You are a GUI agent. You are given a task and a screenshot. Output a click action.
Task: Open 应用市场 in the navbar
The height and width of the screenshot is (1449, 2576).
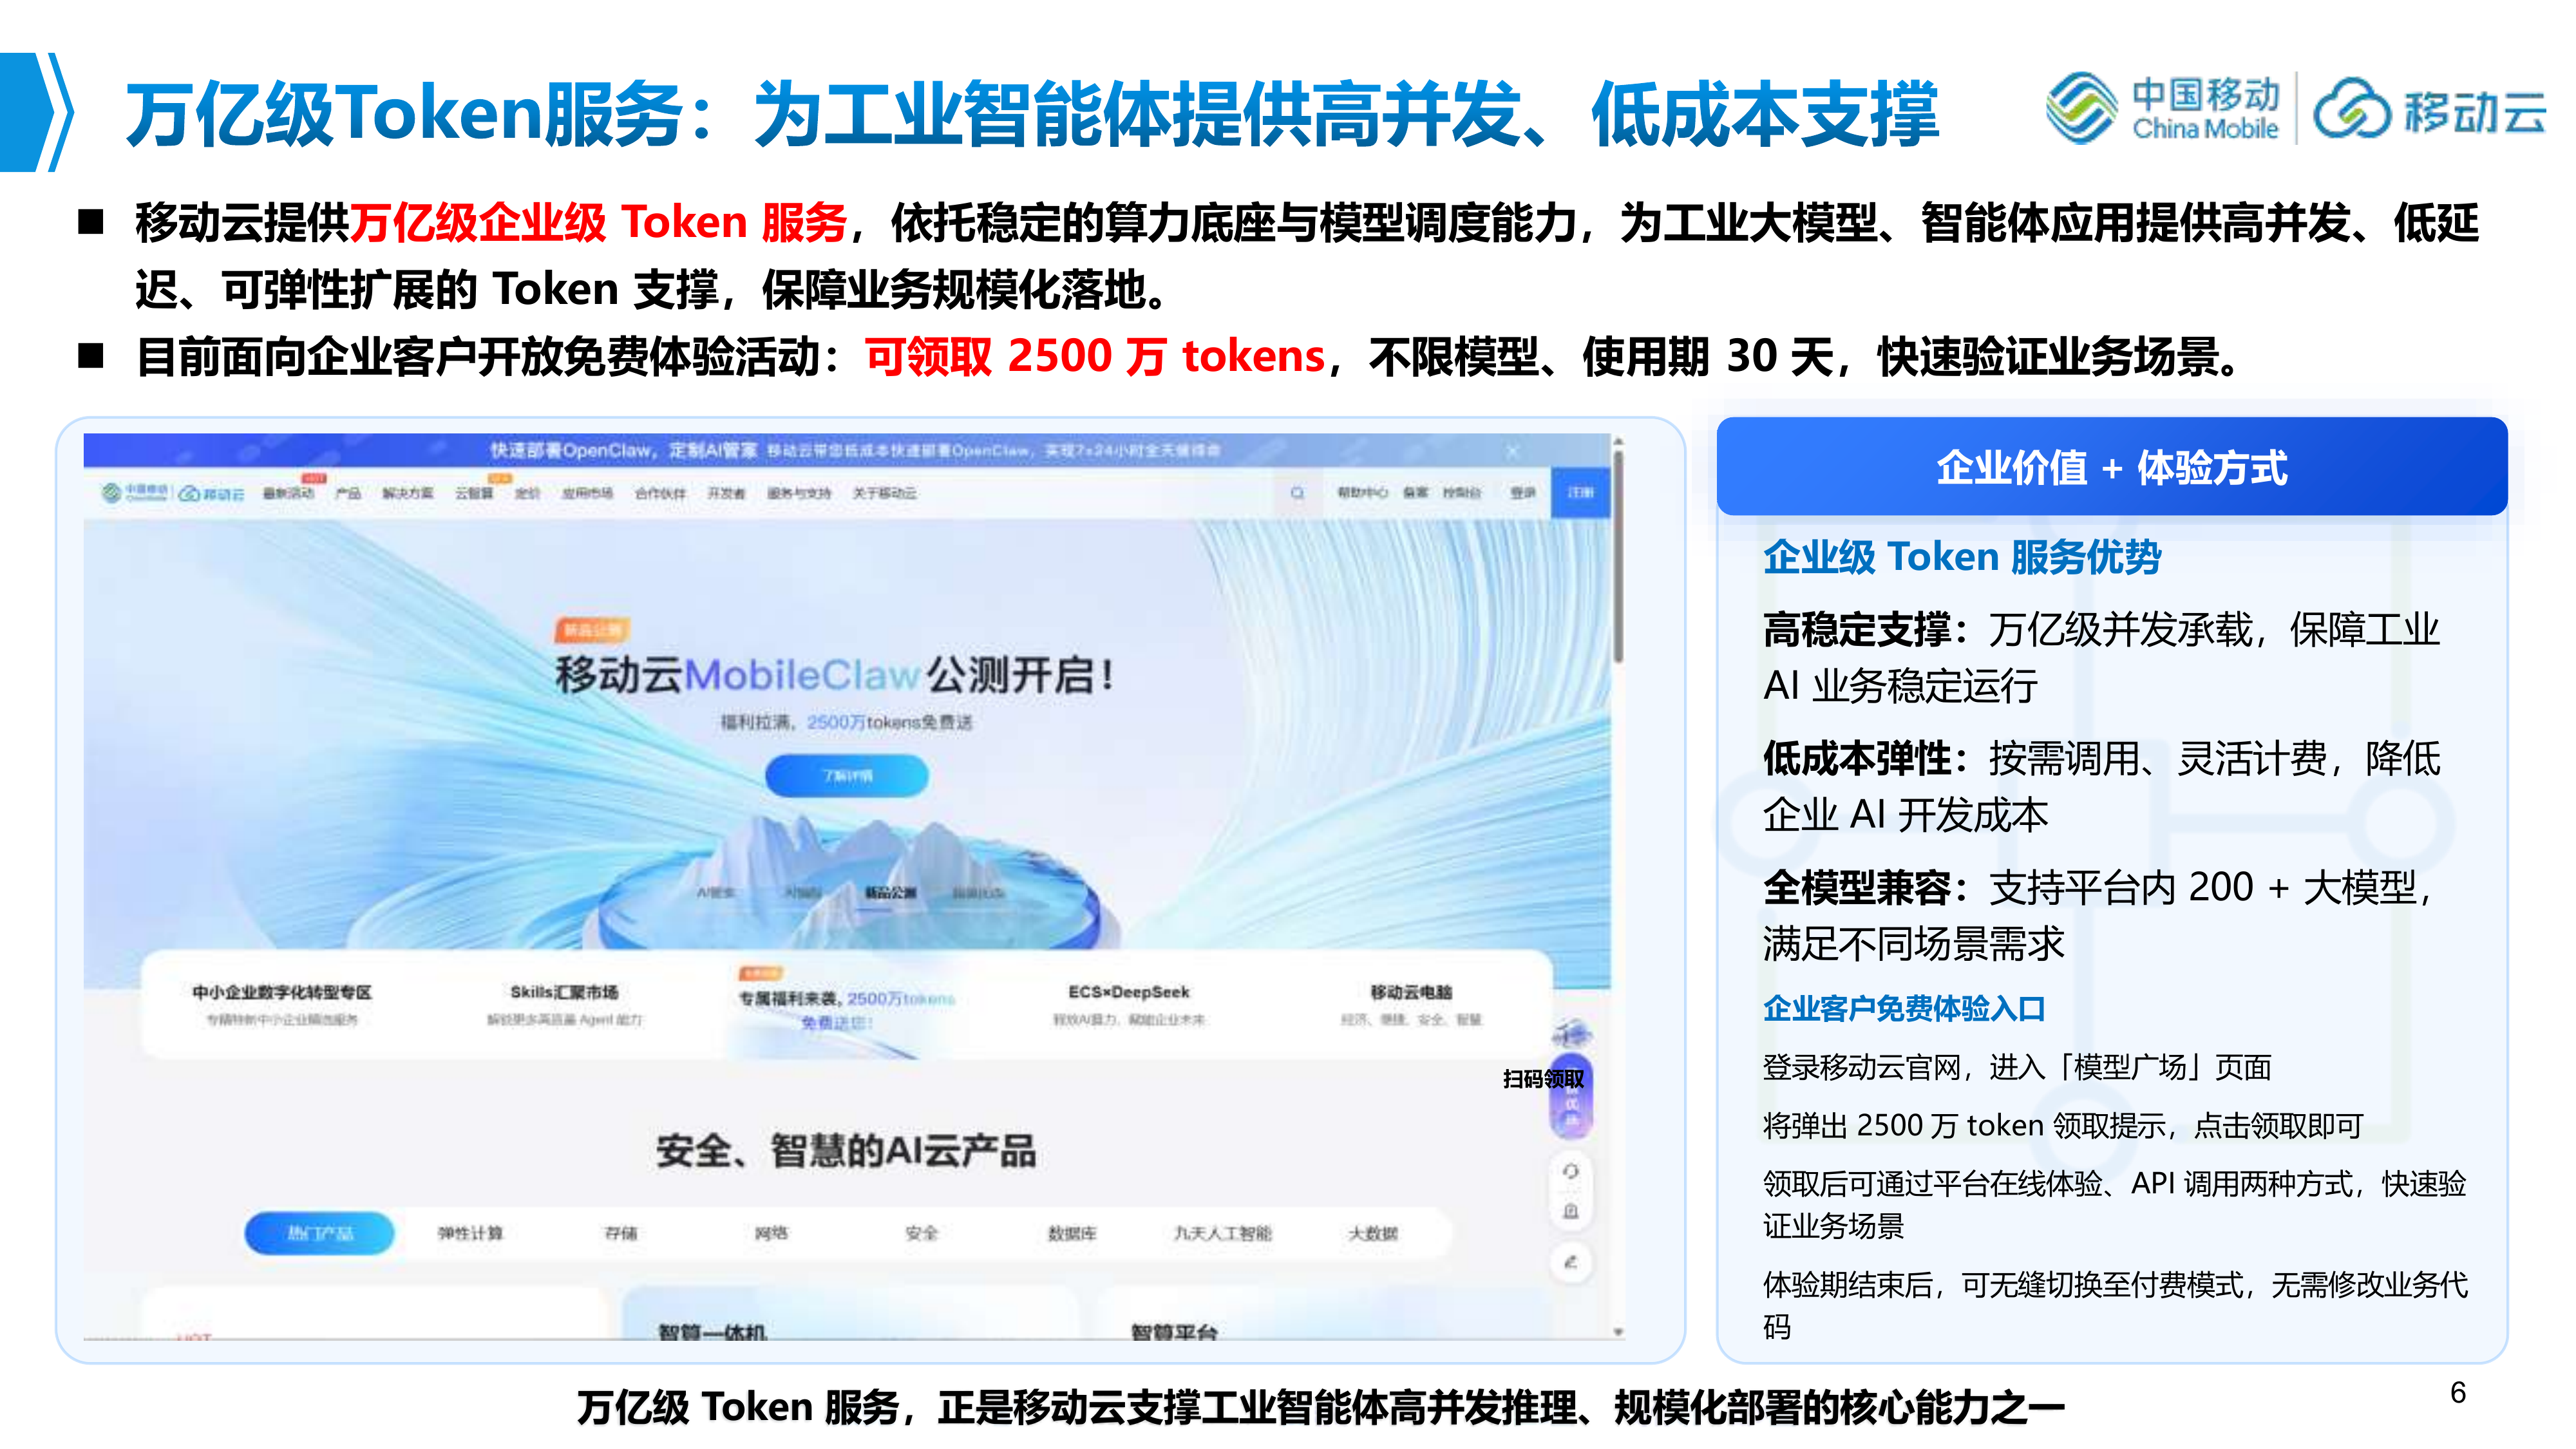coord(587,493)
